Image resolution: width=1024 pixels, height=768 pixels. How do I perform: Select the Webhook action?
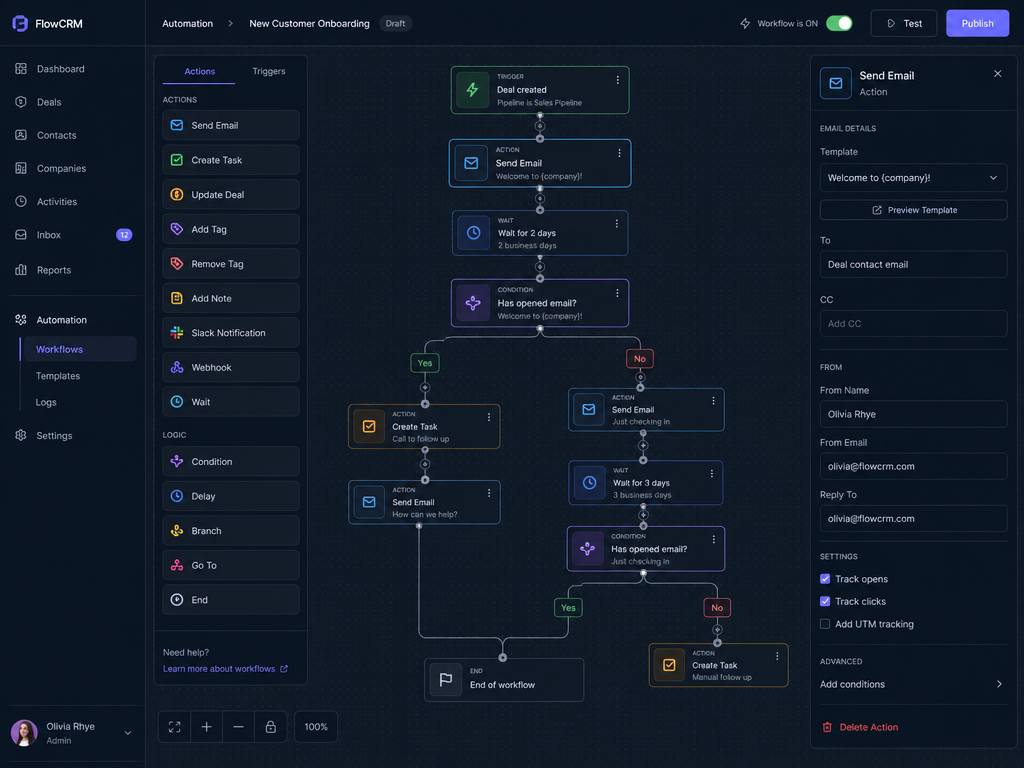point(231,368)
